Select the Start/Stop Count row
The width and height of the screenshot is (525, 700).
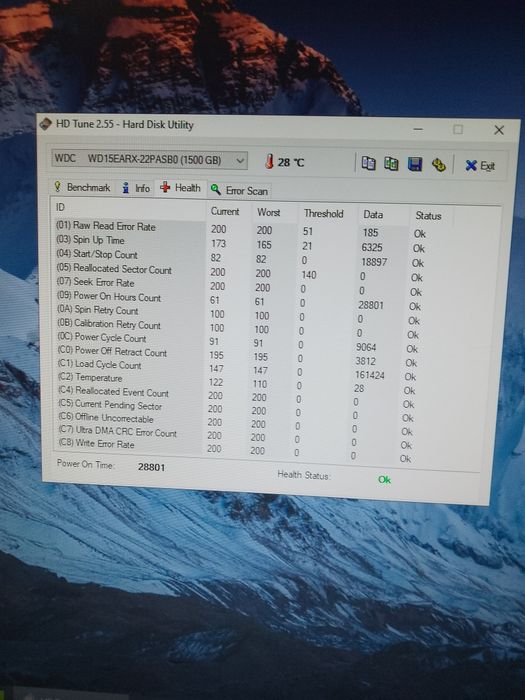point(242,258)
